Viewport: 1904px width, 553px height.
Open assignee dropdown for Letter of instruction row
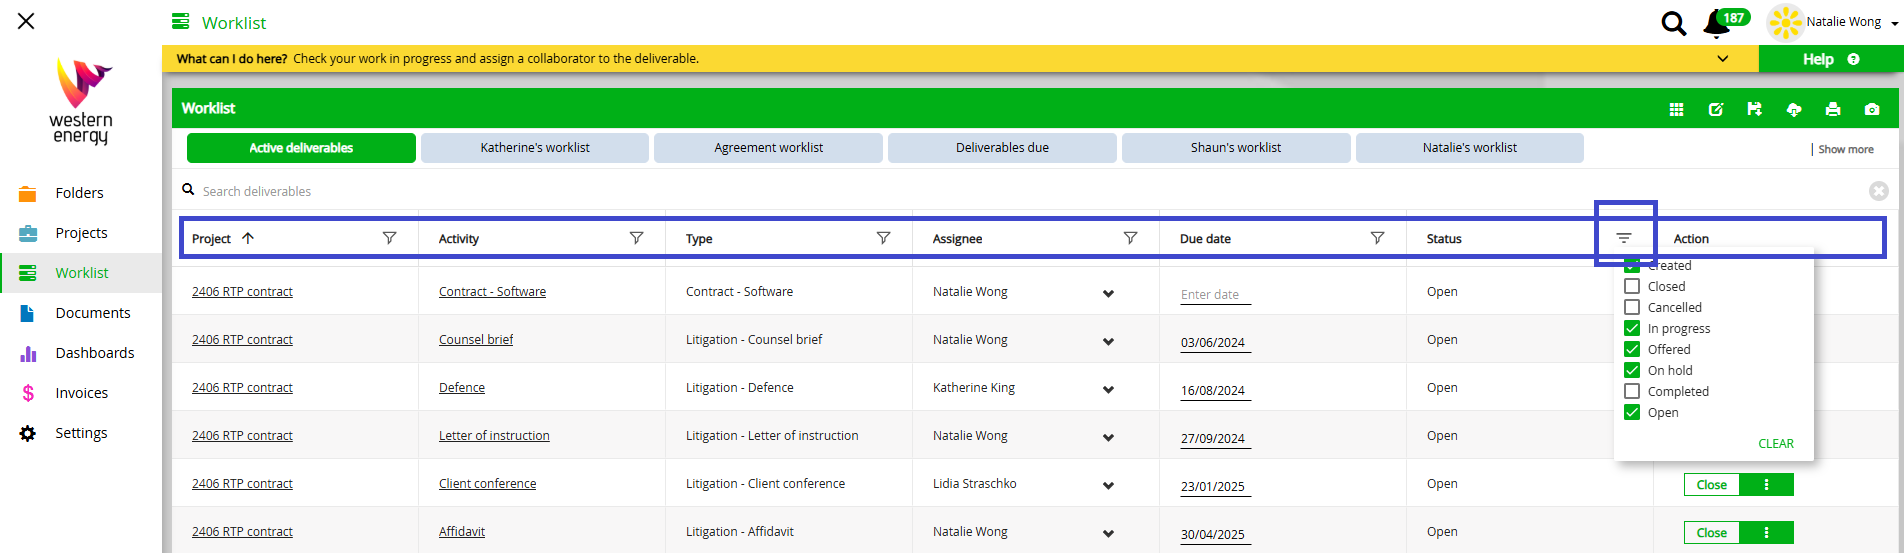tap(1108, 437)
